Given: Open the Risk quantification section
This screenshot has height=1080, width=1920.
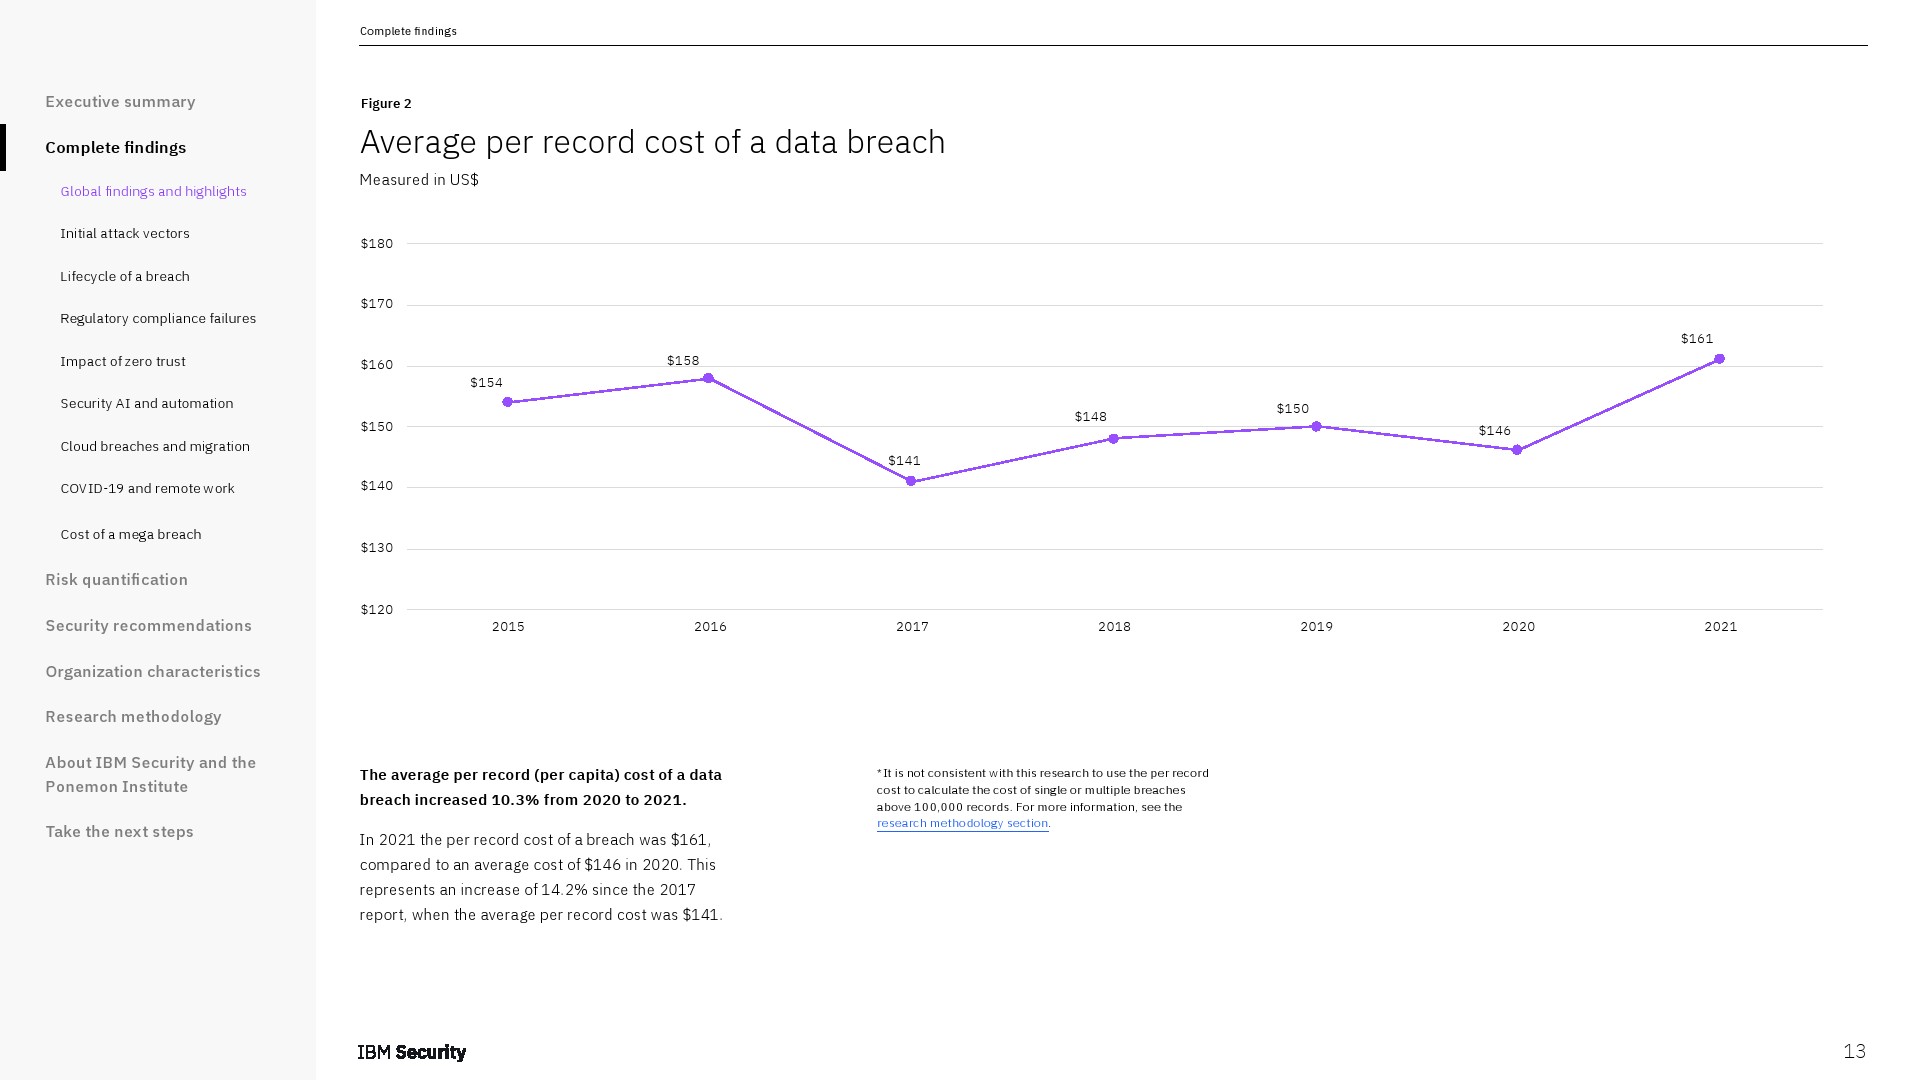Looking at the screenshot, I should point(116,580).
